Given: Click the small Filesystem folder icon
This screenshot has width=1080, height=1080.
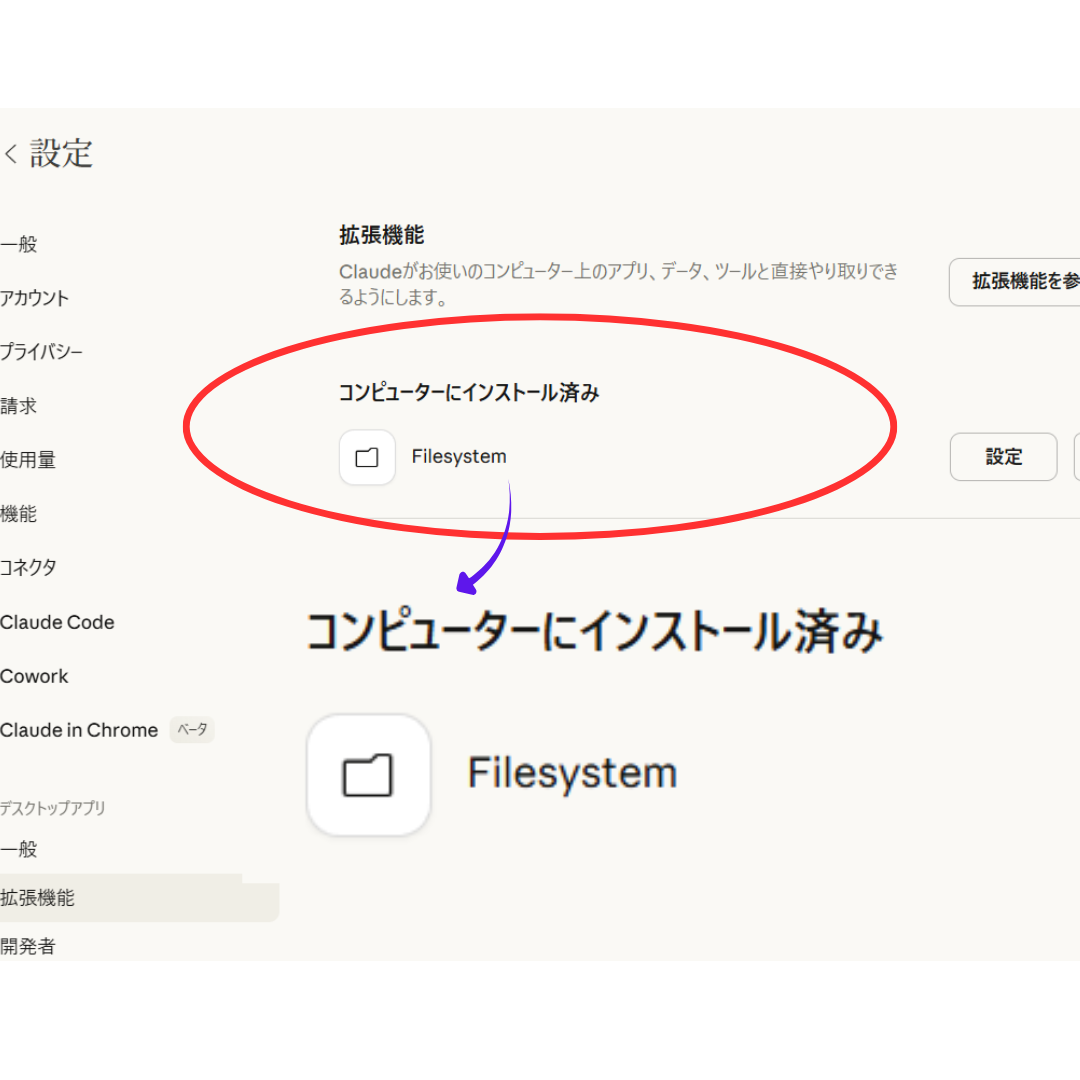Looking at the screenshot, I should tap(367, 458).
